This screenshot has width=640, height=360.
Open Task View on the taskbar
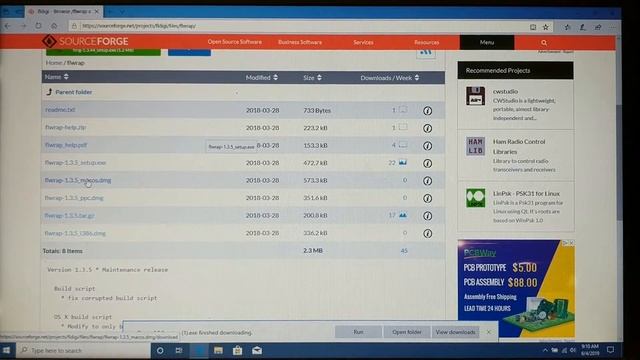click(179, 351)
